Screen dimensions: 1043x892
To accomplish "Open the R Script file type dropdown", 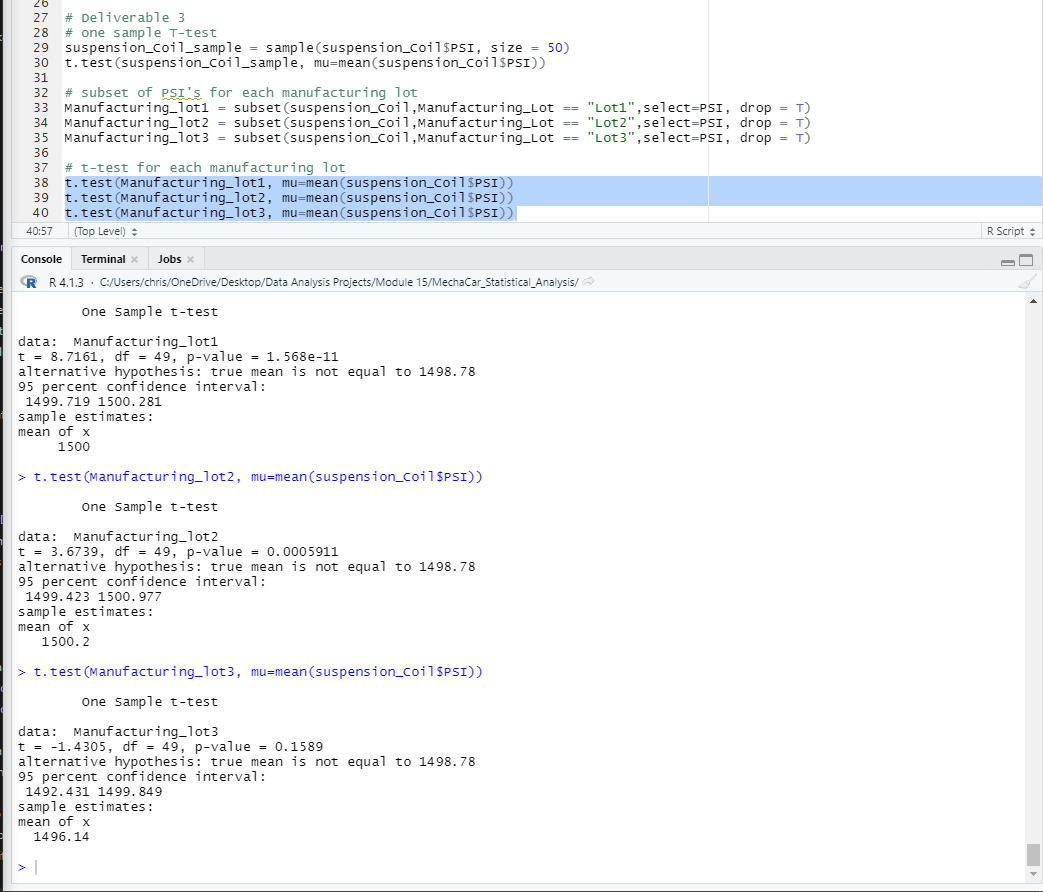I will [1010, 231].
